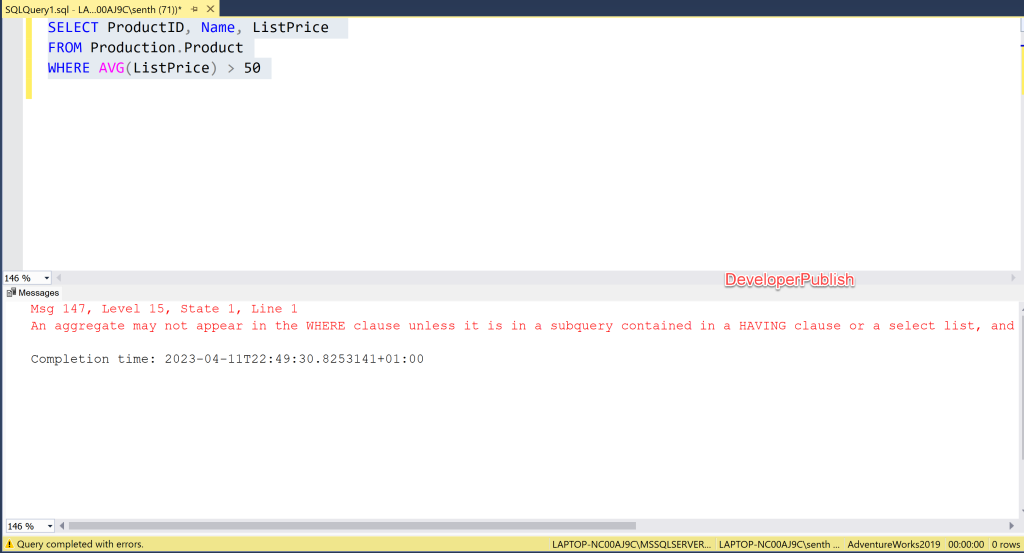Click the 00:00:00 elapsed time in status bar
The height and width of the screenshot is (553, 1024).
(x=966, y=544)
